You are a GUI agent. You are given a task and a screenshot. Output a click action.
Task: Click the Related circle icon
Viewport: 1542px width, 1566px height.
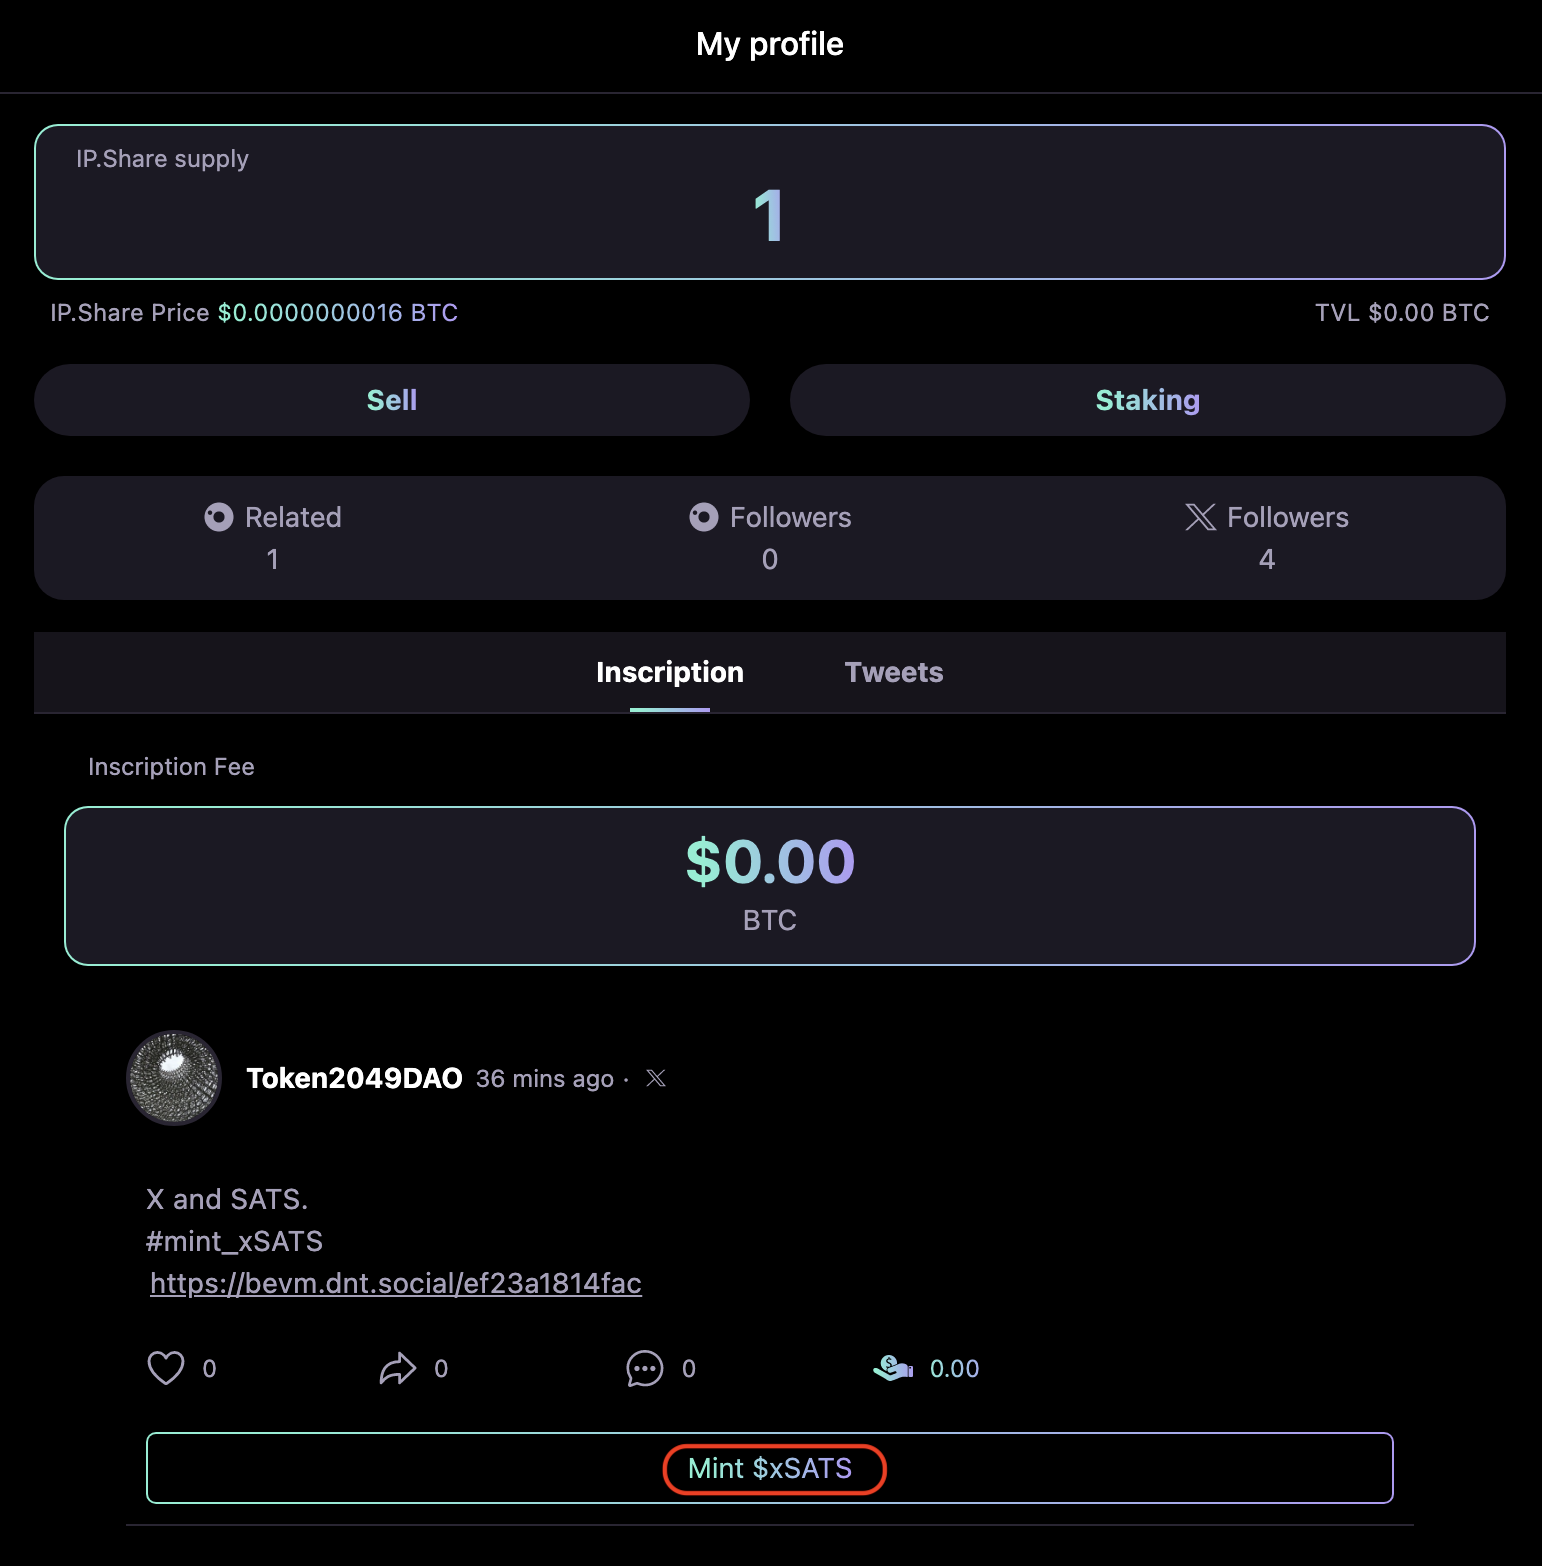(219, 517)
